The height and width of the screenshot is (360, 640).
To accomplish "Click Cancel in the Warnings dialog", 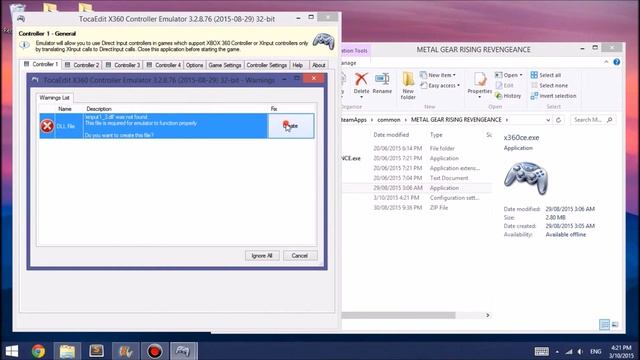I will click(300, 256).
